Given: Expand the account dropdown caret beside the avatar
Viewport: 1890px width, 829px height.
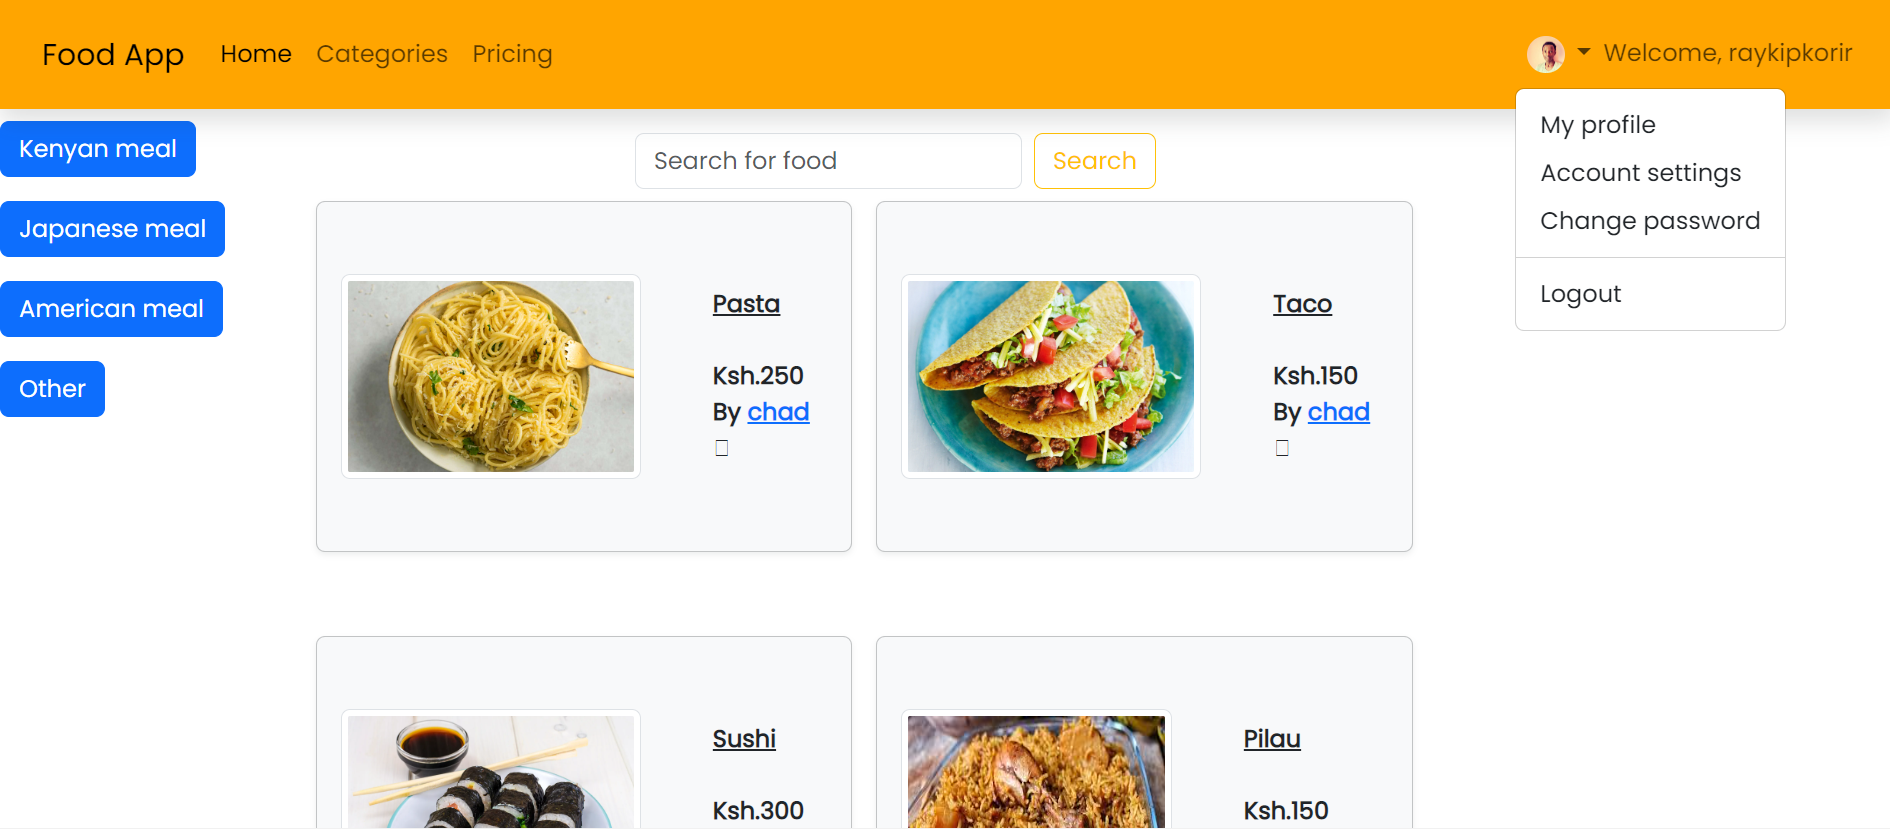Looking at the screenshot, I should point(1582,50).
